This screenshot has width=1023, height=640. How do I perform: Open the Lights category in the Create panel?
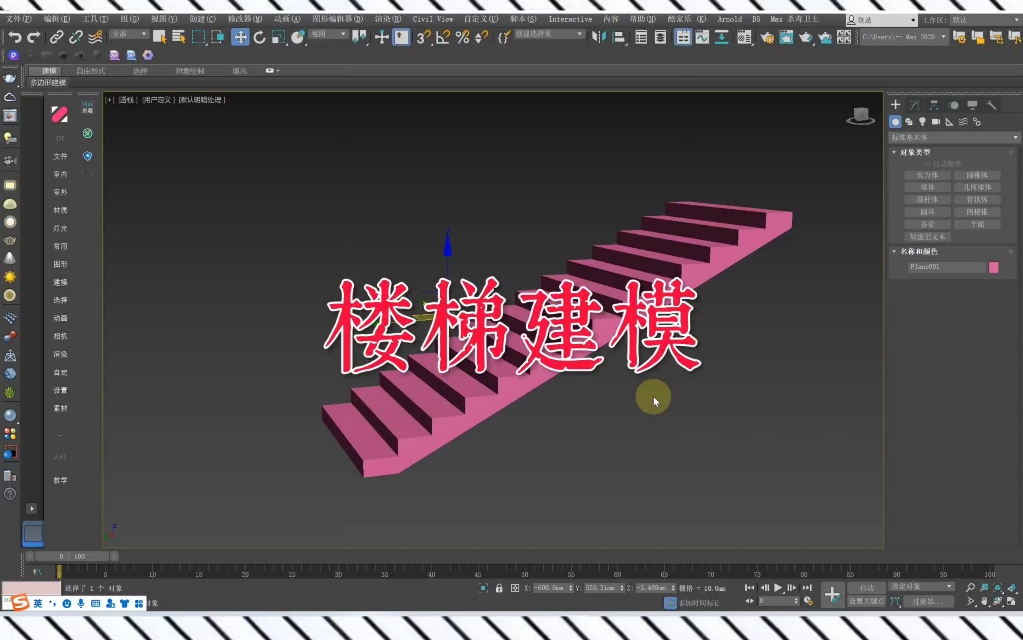[923, 121]
